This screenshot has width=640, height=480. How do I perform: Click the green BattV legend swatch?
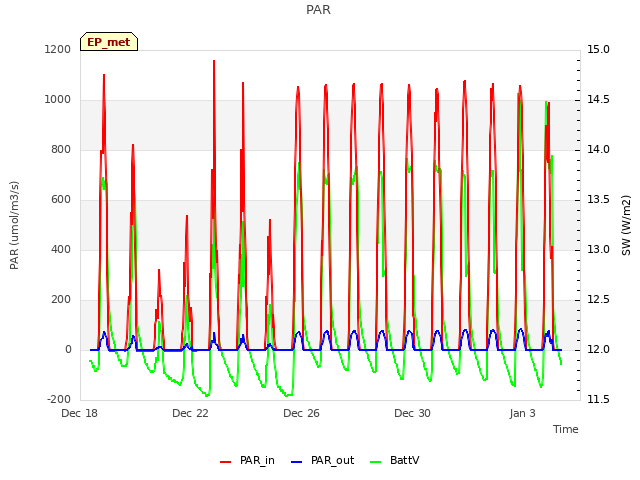(376, 462)
